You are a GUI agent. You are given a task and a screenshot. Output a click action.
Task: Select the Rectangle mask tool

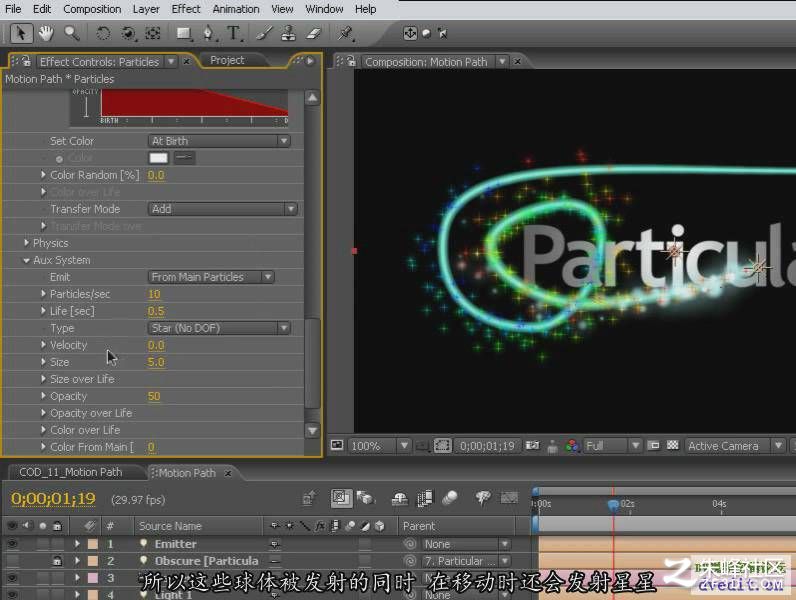pos(183,34)
